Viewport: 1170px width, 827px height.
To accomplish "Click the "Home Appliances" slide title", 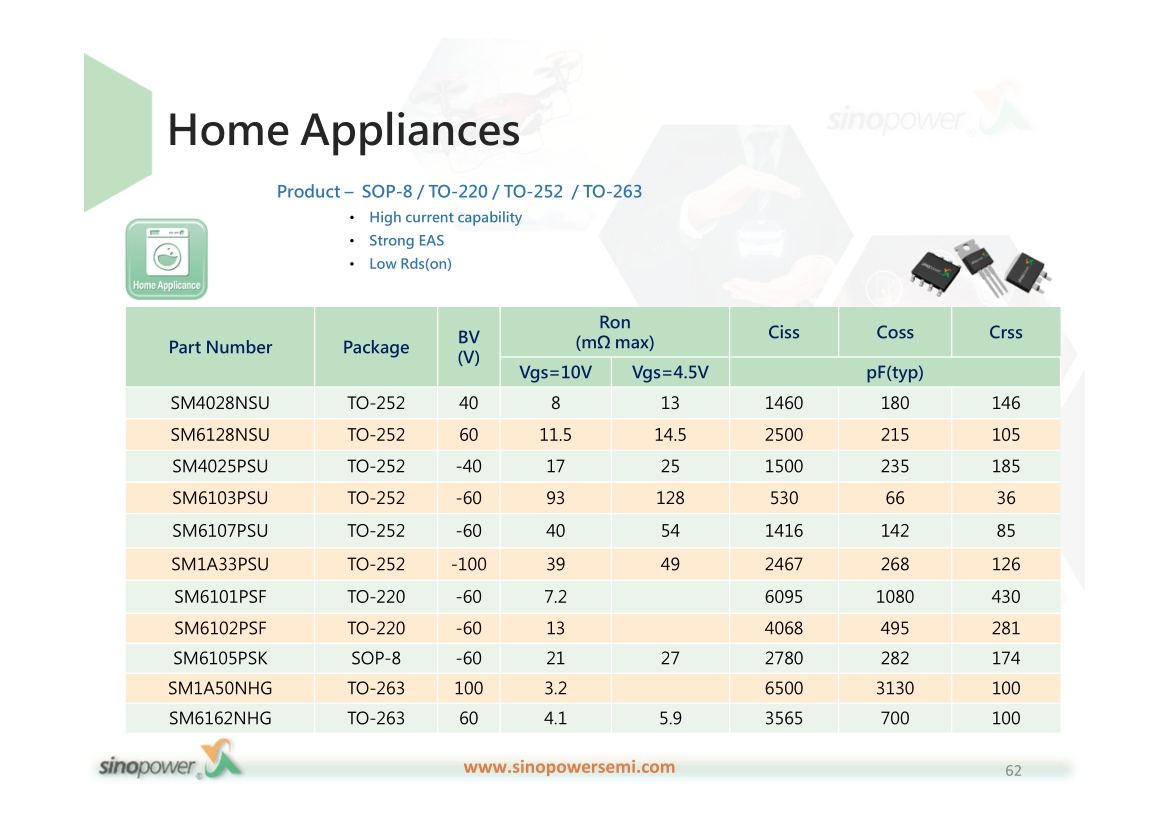I will [x=343, y=130].
